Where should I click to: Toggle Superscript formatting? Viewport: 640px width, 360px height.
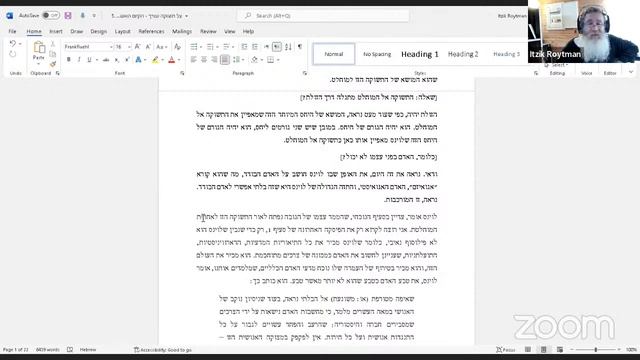127,60
